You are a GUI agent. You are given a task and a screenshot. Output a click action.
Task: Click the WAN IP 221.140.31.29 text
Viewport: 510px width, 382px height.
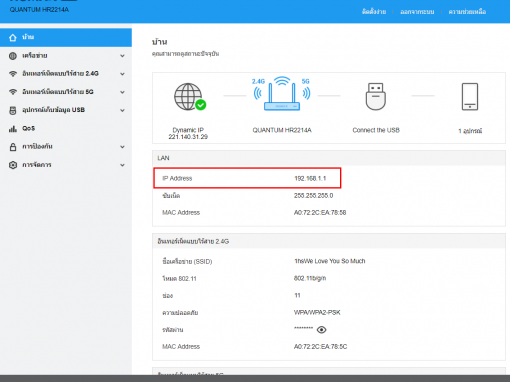tap(188, 137)
